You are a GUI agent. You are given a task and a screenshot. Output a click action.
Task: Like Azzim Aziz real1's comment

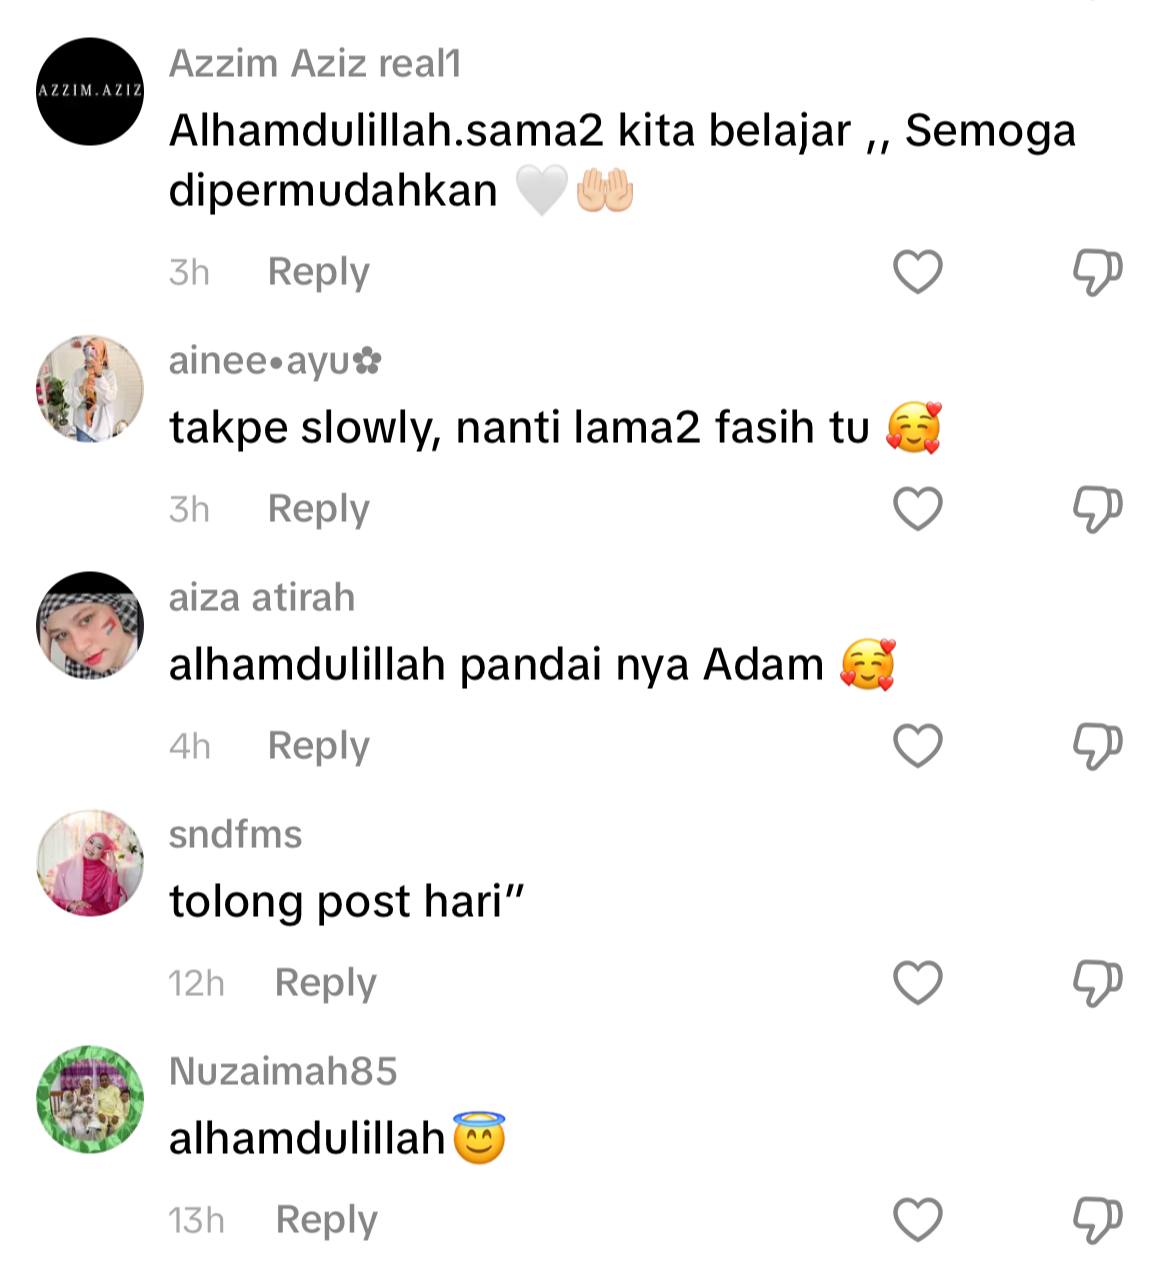pos(918,272)
